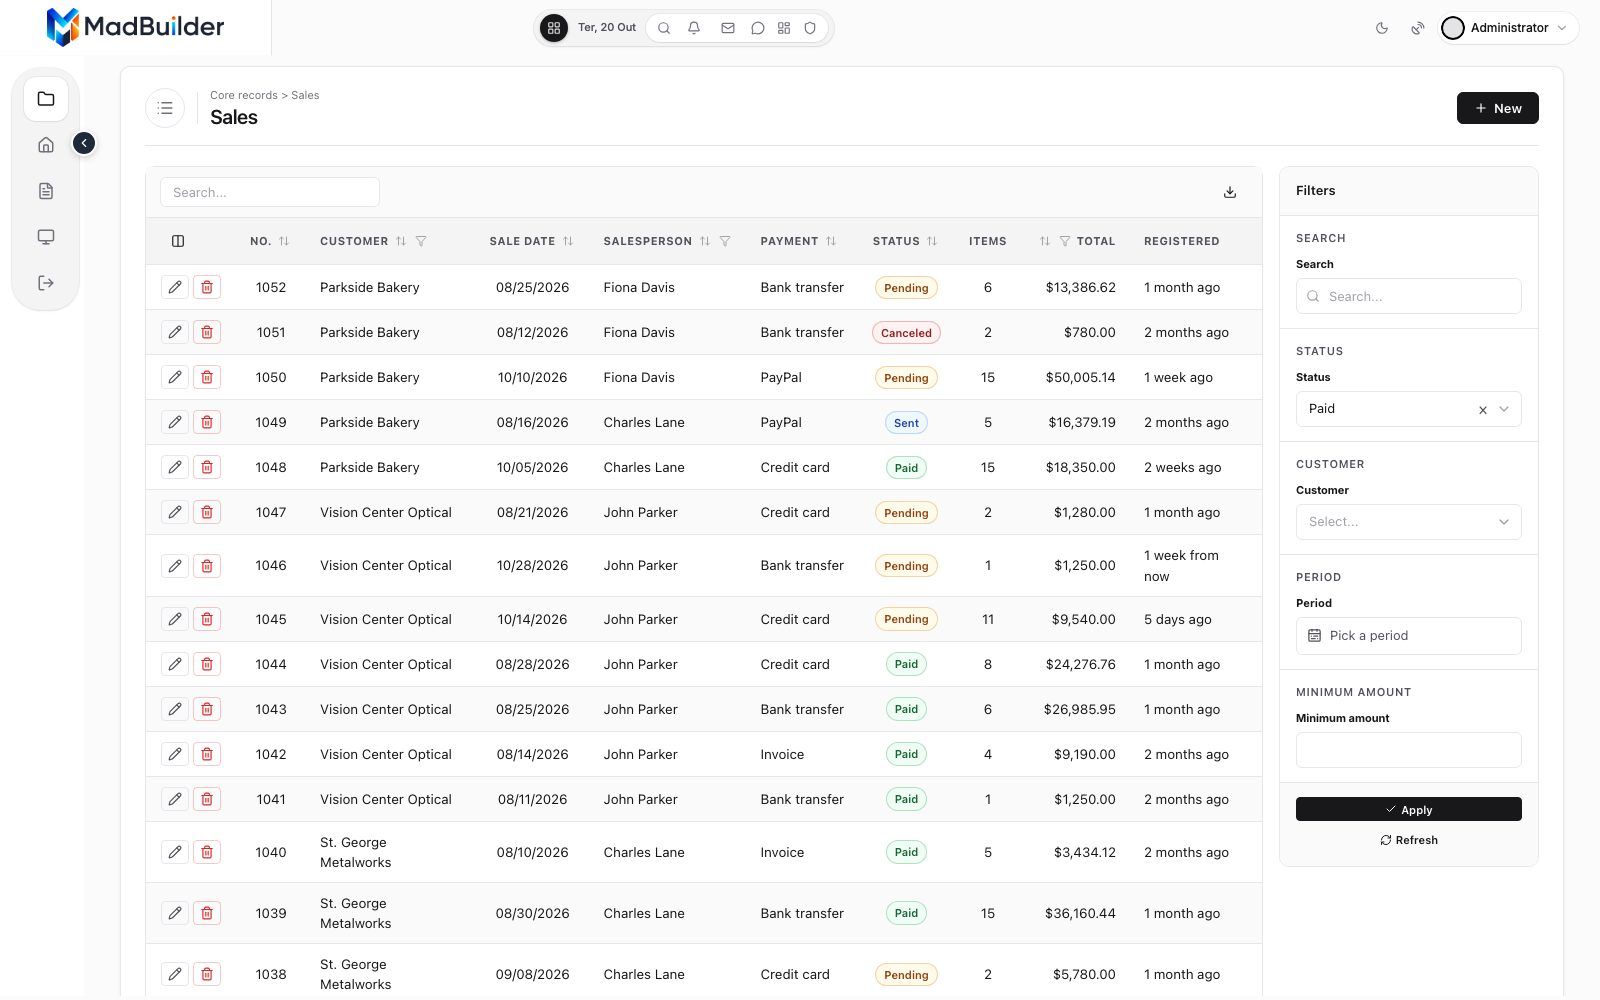Edit sale 1052 with pencil icon
Viewport: 1600px width, 1000px height.
click(175, 287)
